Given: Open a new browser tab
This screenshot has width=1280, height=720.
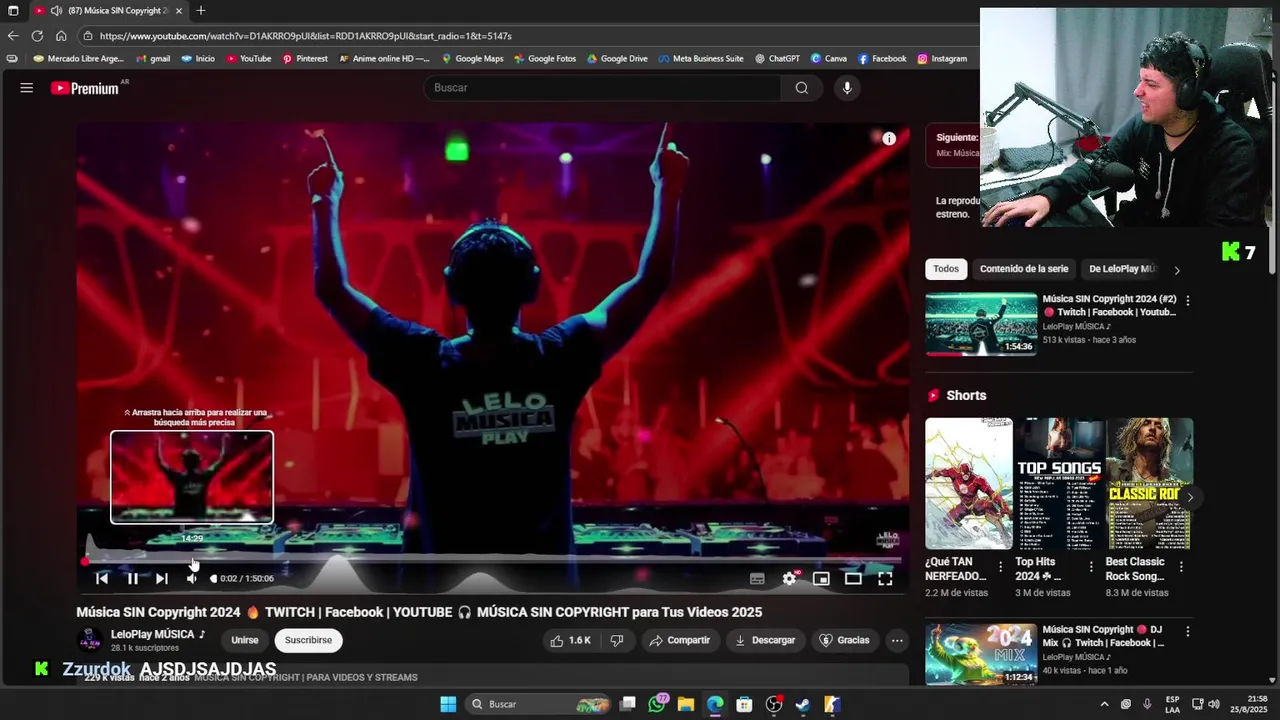Looking at the screenshot, I should pos(201,11).
